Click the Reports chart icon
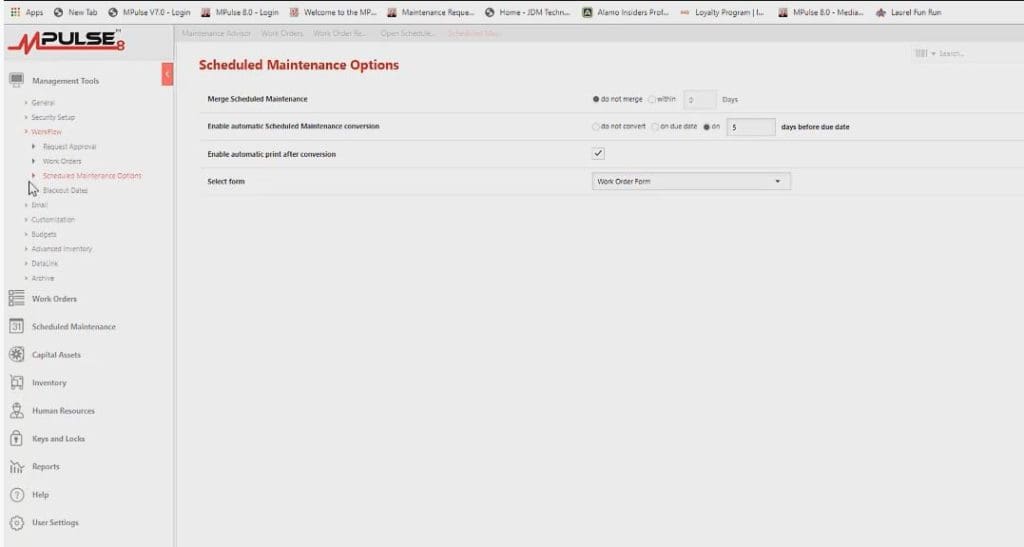 16,467
